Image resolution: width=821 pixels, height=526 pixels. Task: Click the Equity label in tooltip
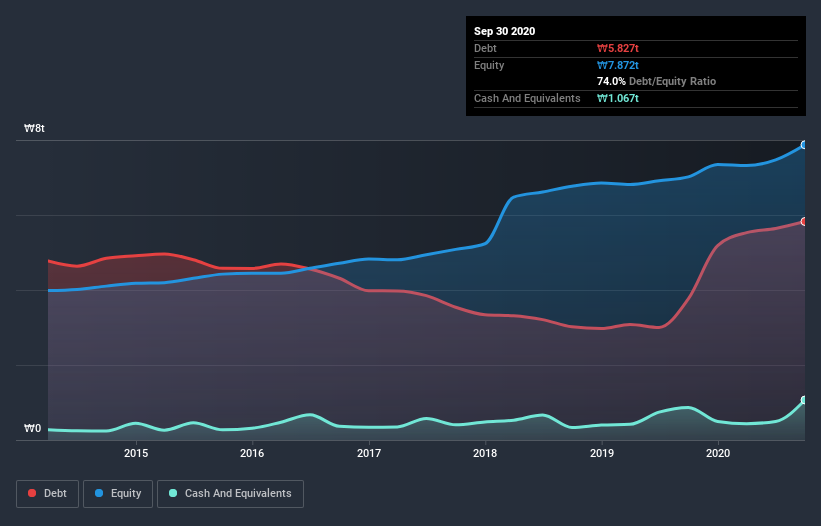click(x=489, y=65)
